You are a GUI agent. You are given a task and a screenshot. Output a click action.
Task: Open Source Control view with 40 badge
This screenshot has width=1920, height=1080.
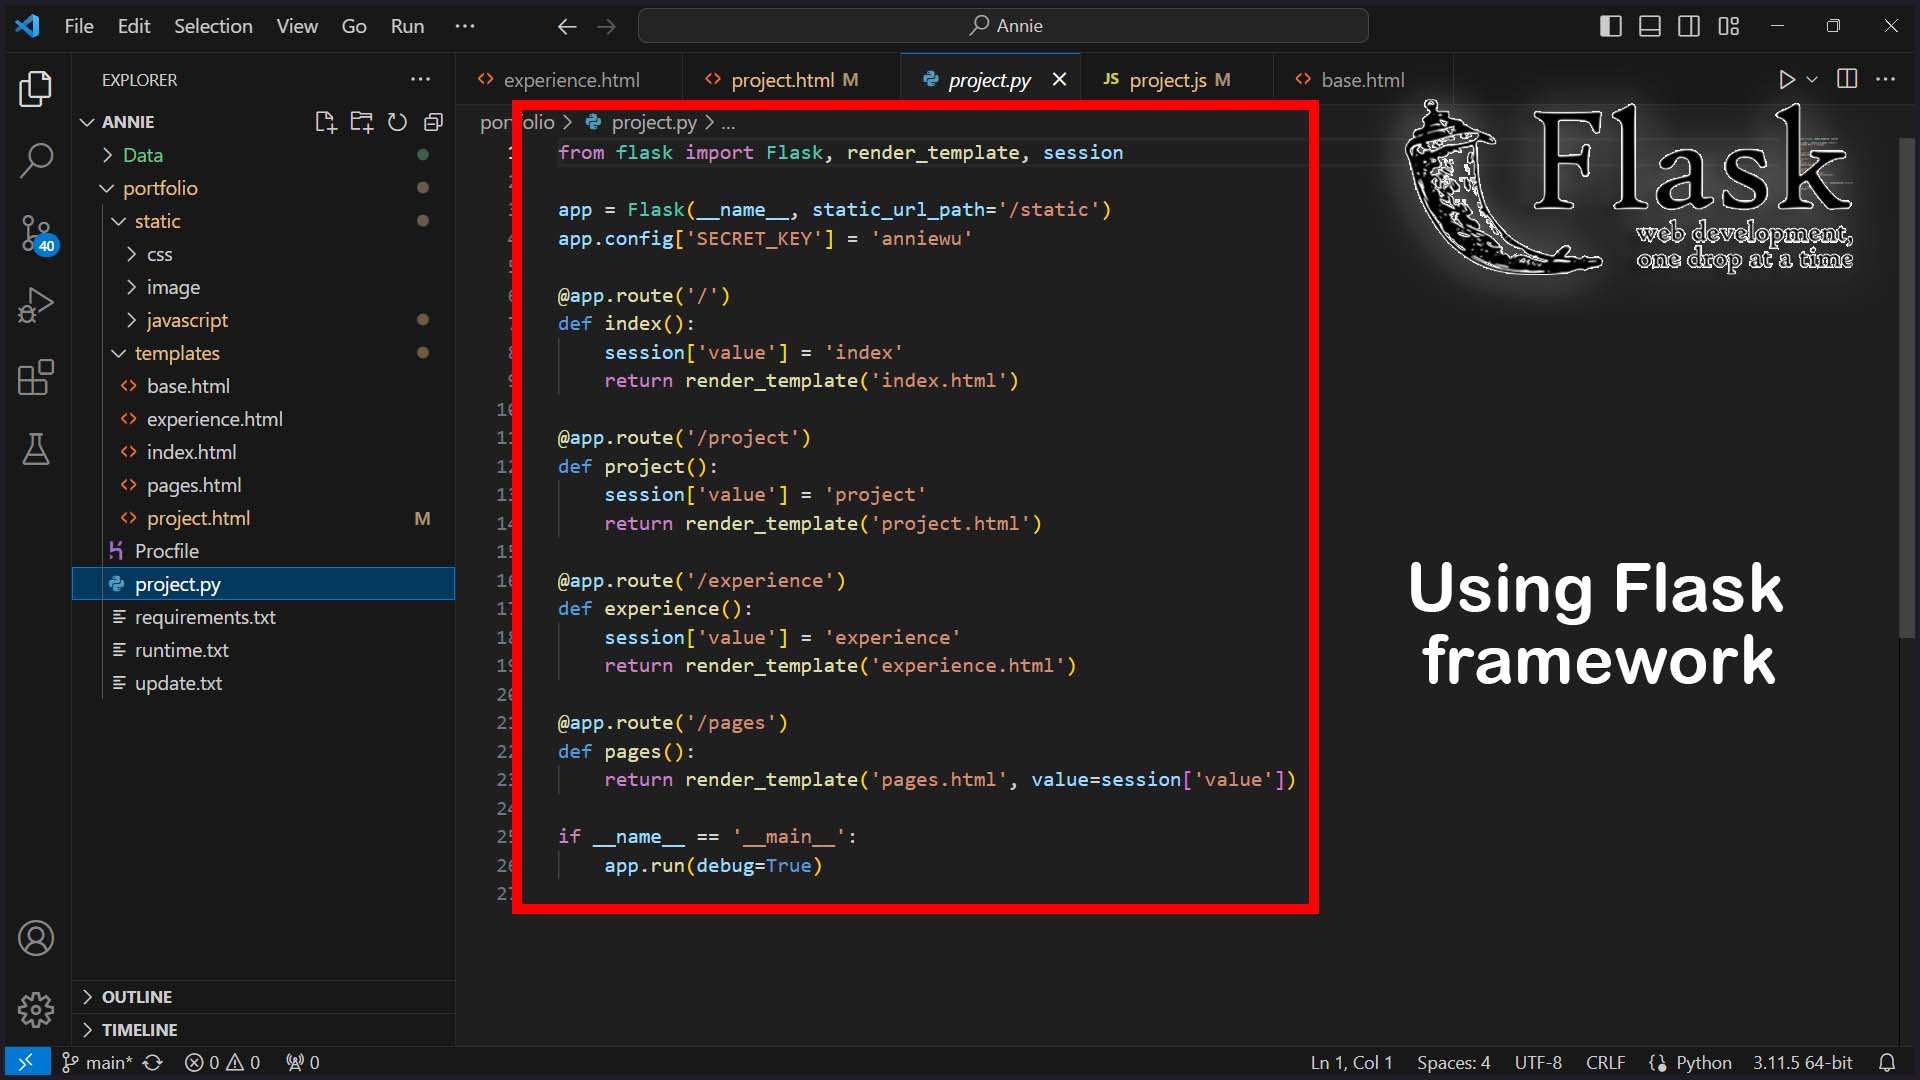(x=36, y=232)
